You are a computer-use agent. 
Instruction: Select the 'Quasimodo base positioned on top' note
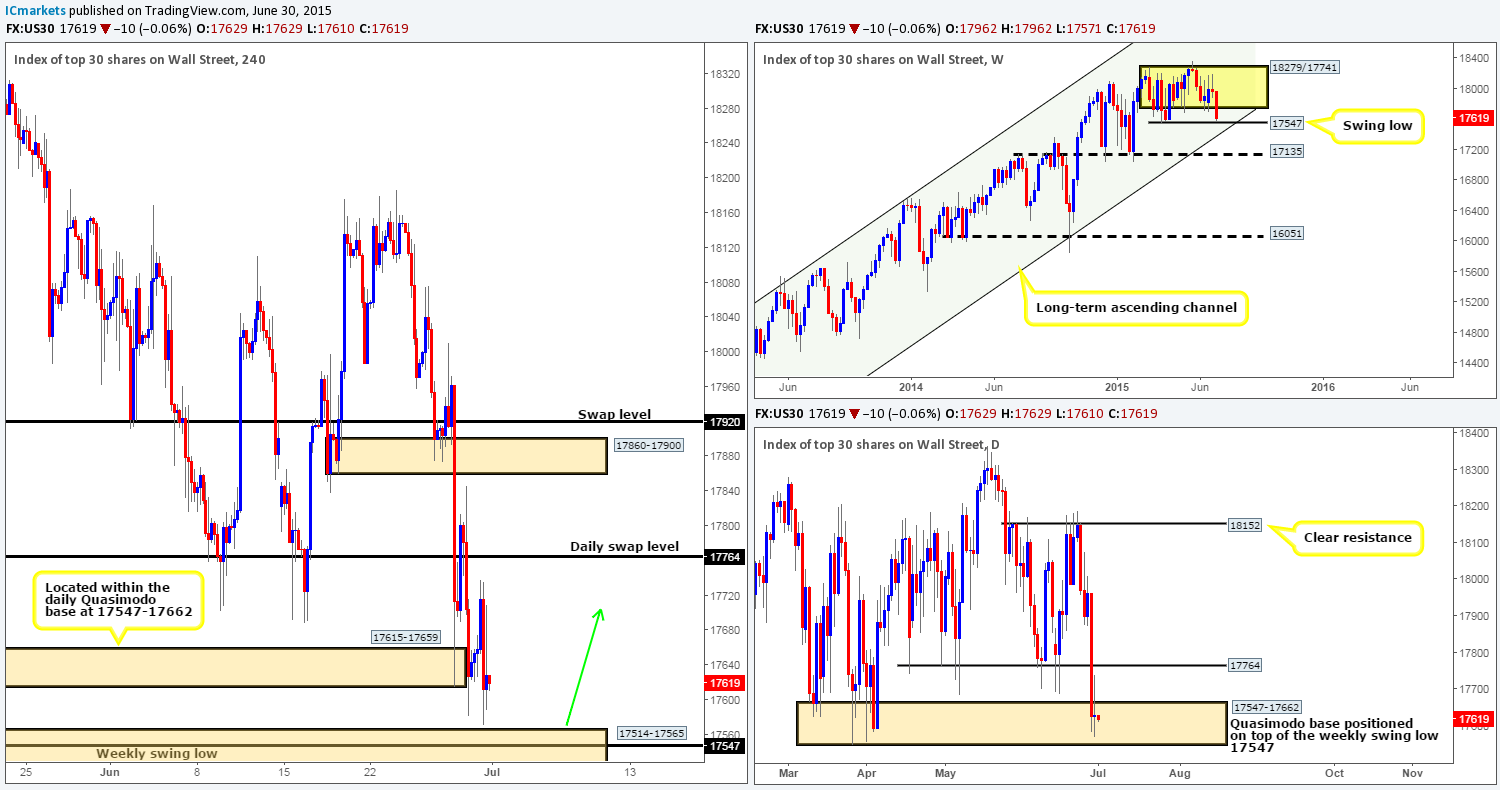[1334, 735]
